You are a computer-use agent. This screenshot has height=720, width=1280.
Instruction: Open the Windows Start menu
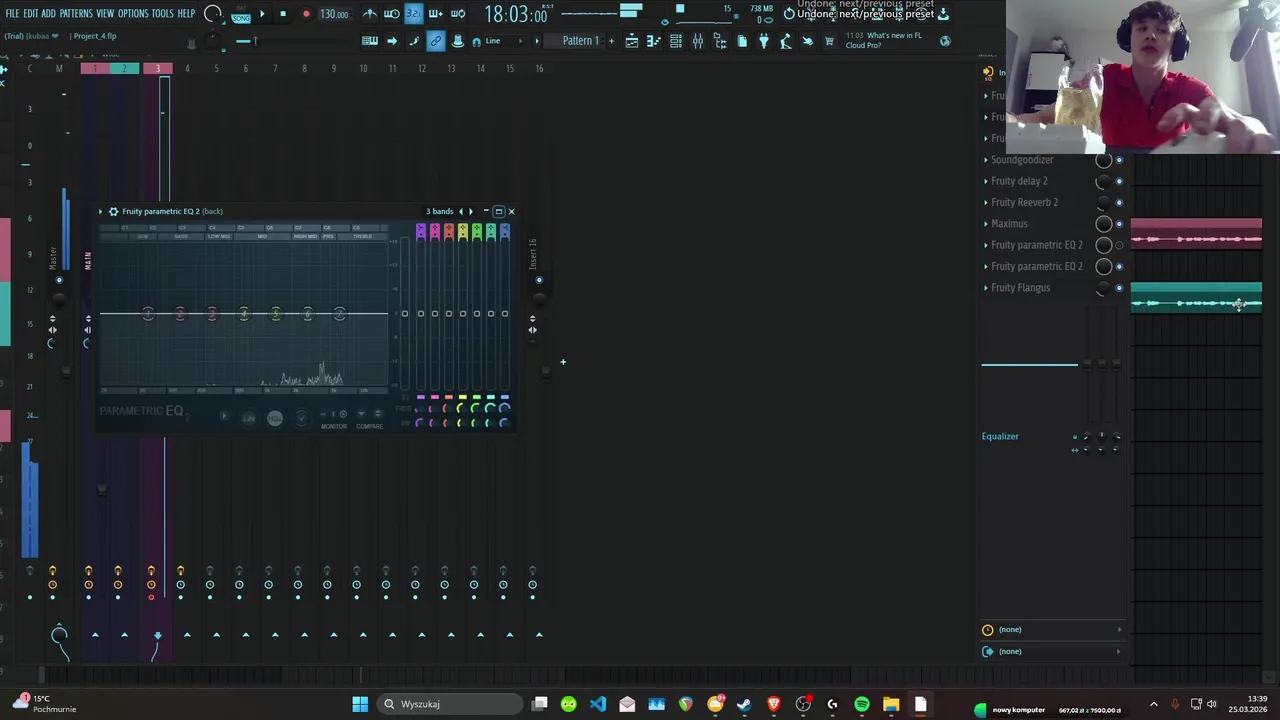click(x=360, y=704)
